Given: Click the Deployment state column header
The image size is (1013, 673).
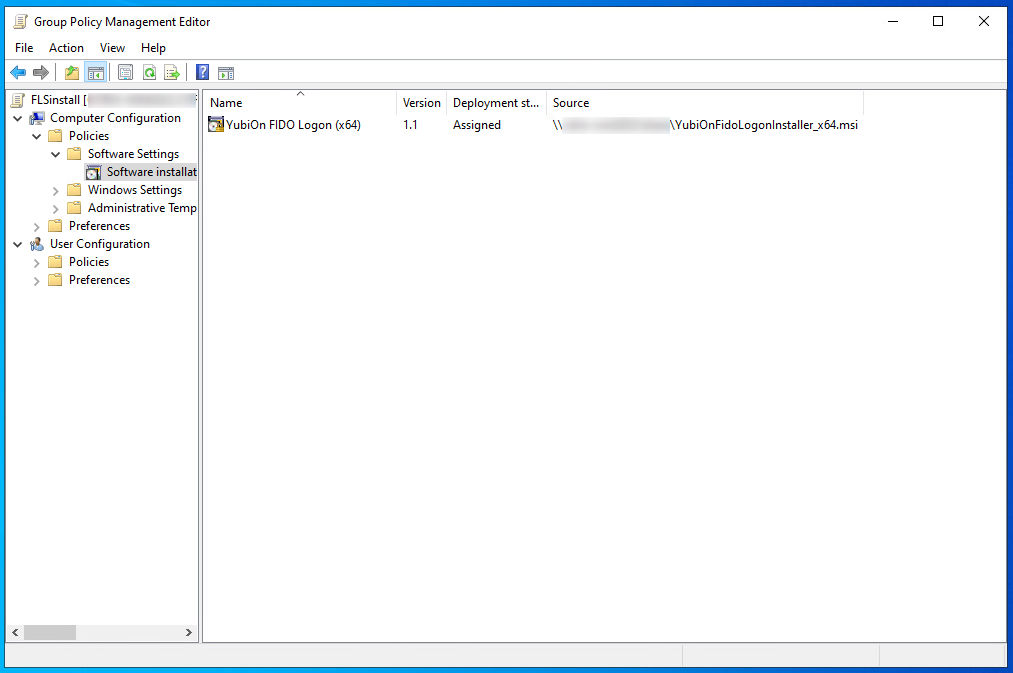Looking at the screenshot, I should click(x=496, y=103).
